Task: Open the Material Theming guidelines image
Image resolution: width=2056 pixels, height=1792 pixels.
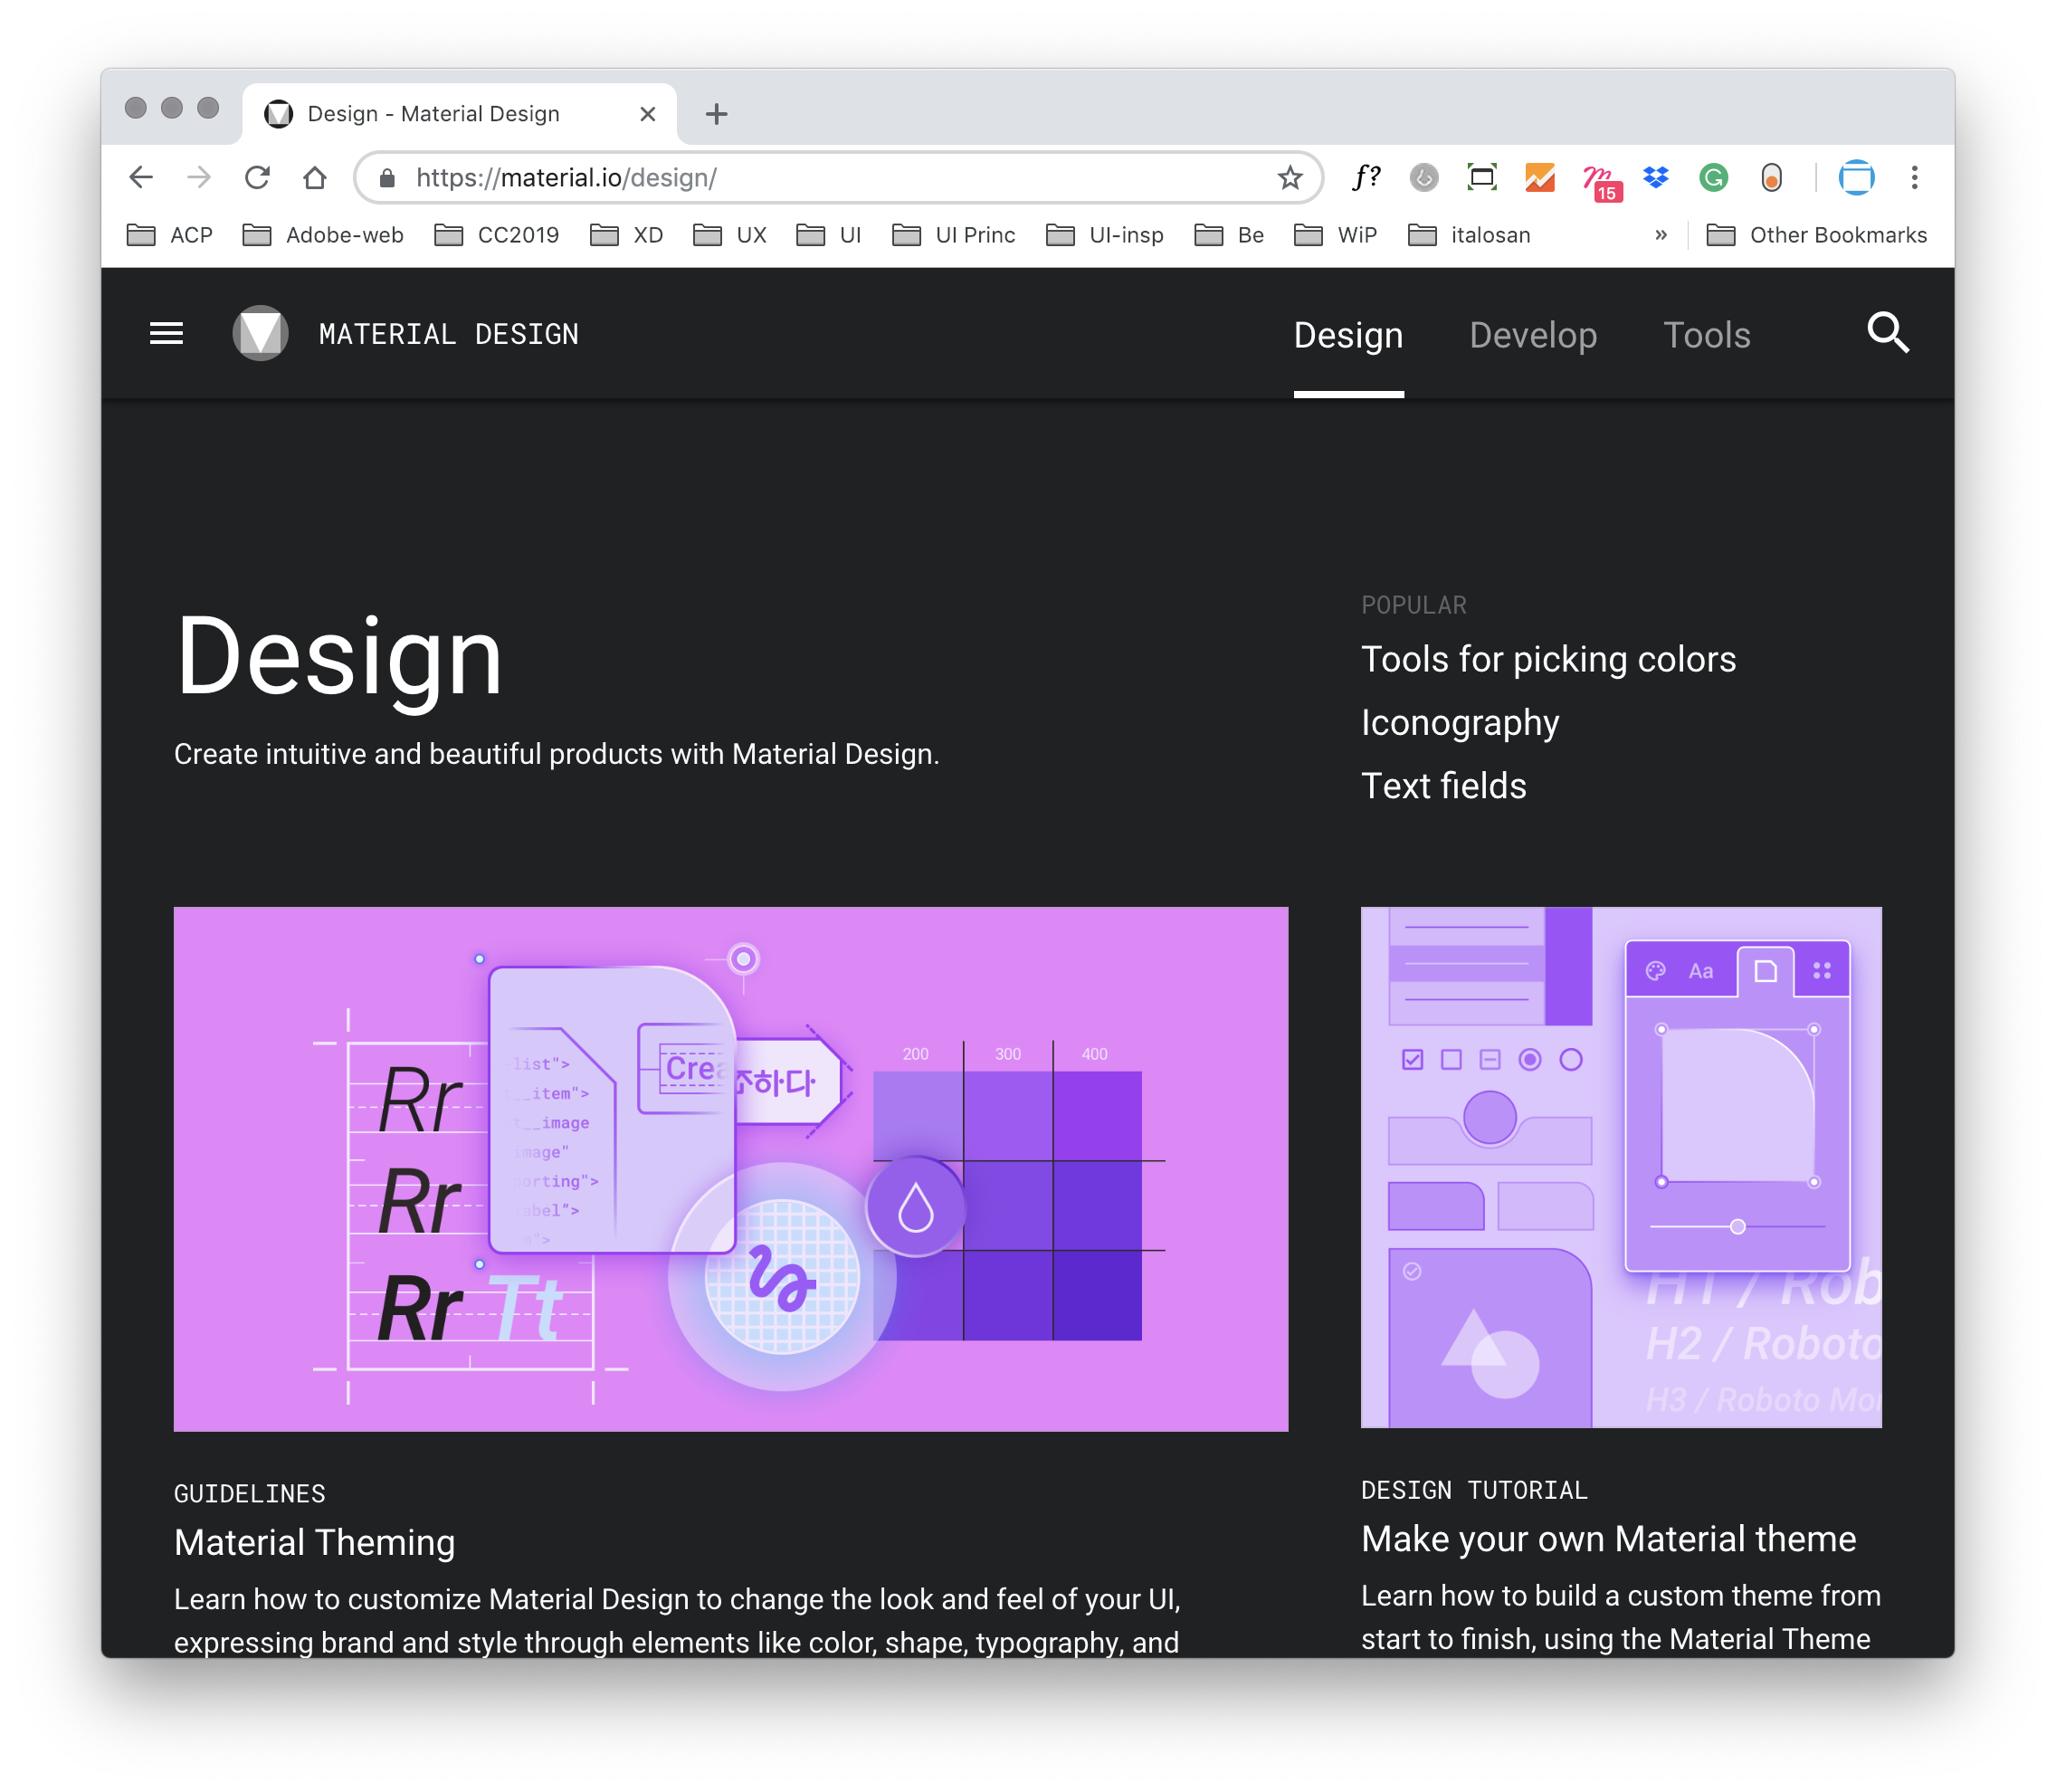Action: (x=730, y=1169)
